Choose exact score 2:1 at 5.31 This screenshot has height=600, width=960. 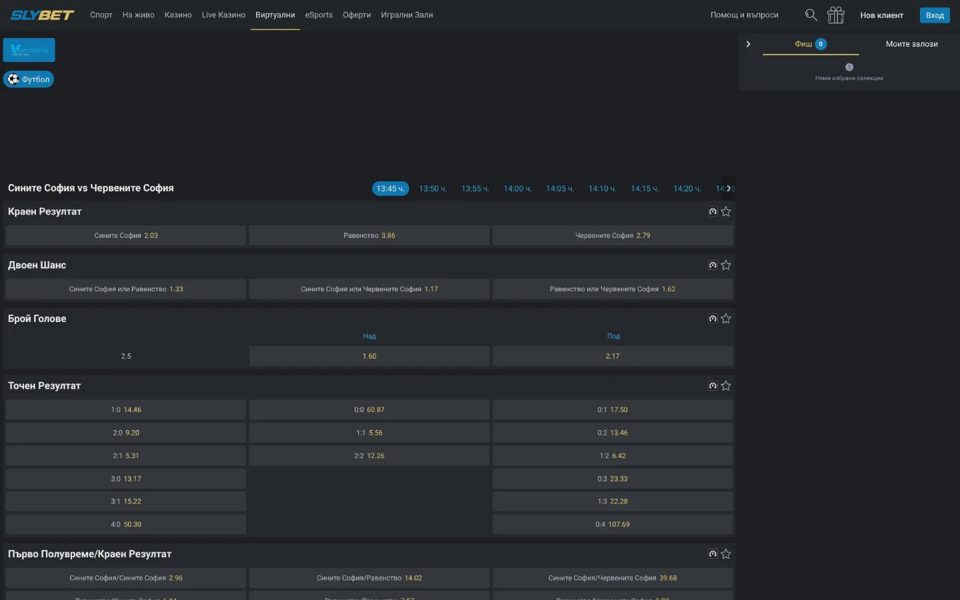[x=126, y=456]
